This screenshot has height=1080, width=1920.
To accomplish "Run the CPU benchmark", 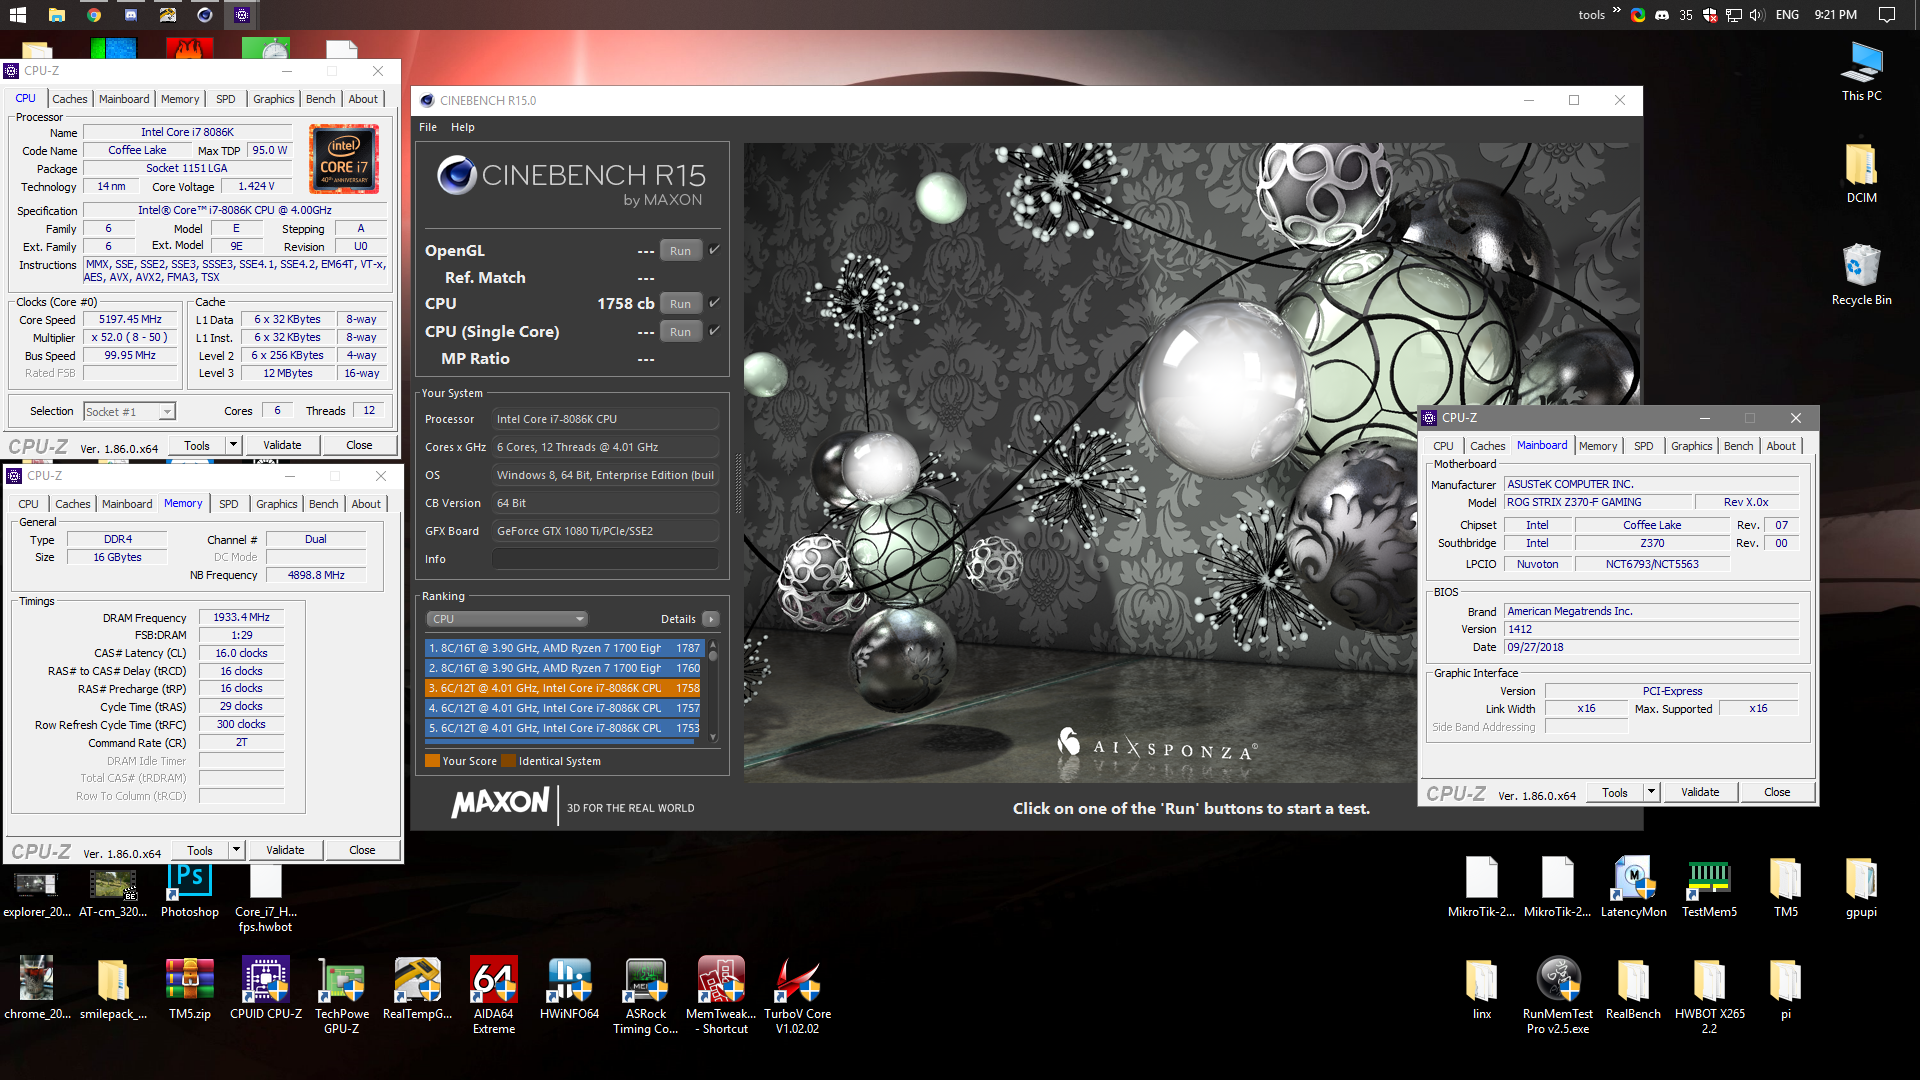I will coord(680,304).
